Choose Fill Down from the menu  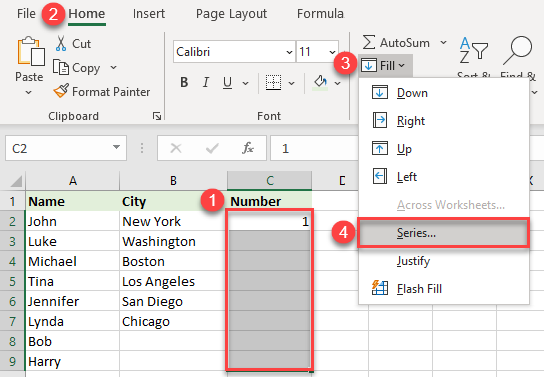[x=443, y=93]
